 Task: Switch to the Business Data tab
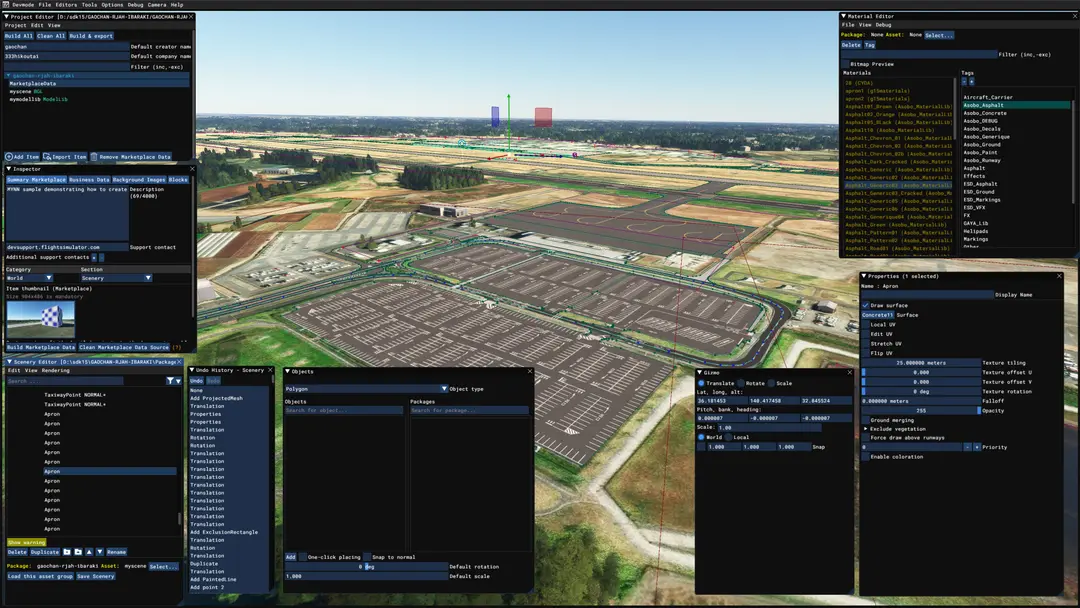tap(89, 180)
